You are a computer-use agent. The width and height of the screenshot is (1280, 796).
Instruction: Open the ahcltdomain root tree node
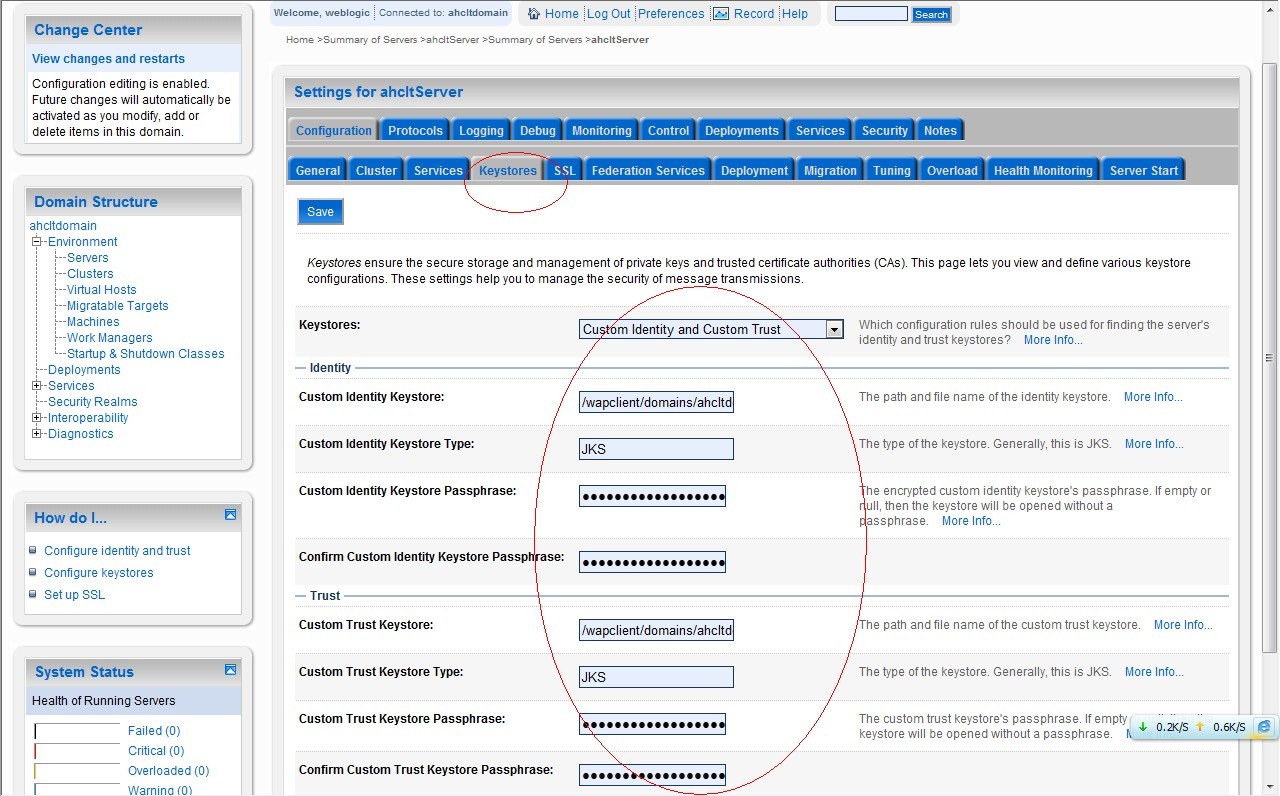tap(63, 226)
